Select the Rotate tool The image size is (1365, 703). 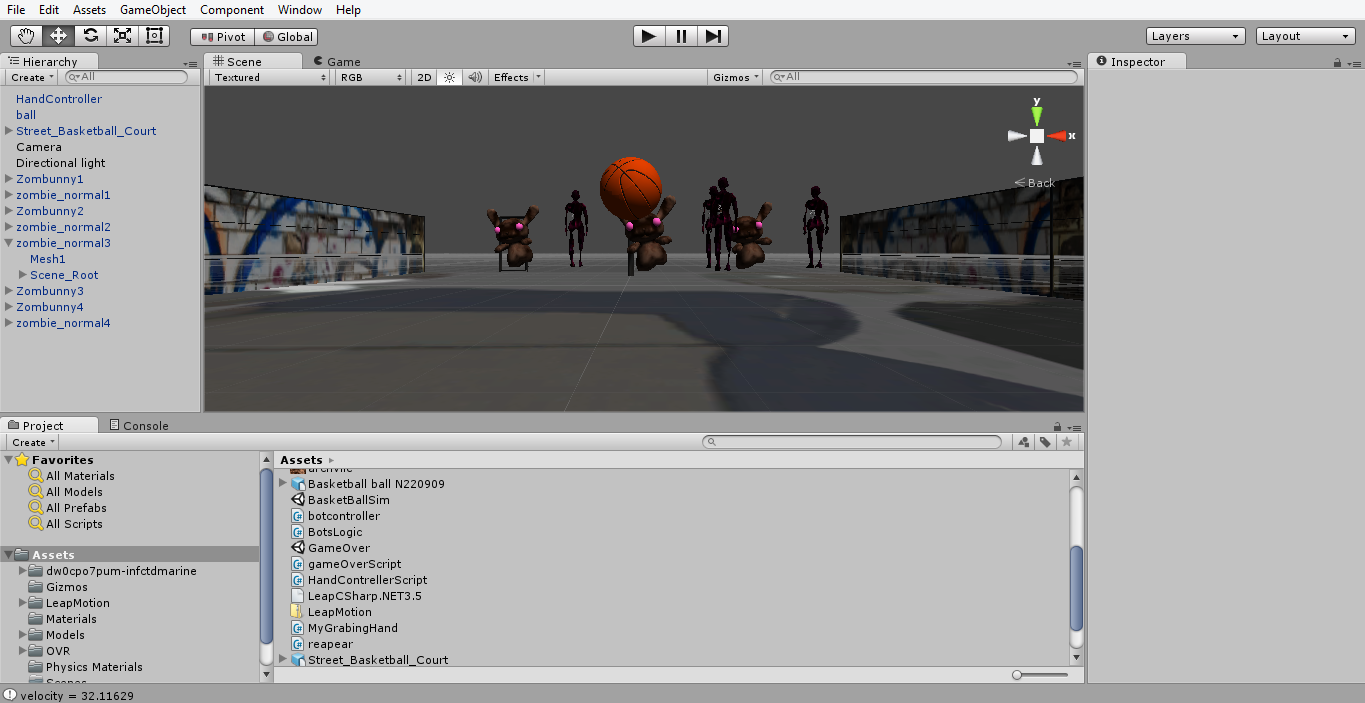coord(91,36)
